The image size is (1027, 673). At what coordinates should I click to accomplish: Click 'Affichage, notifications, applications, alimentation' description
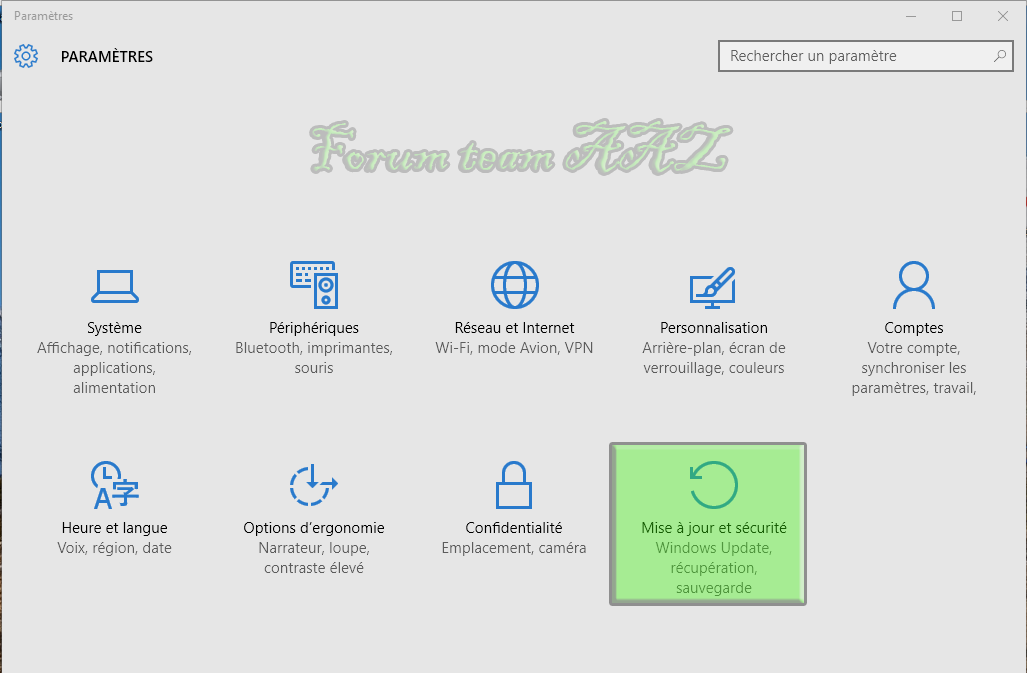[115, 368]
